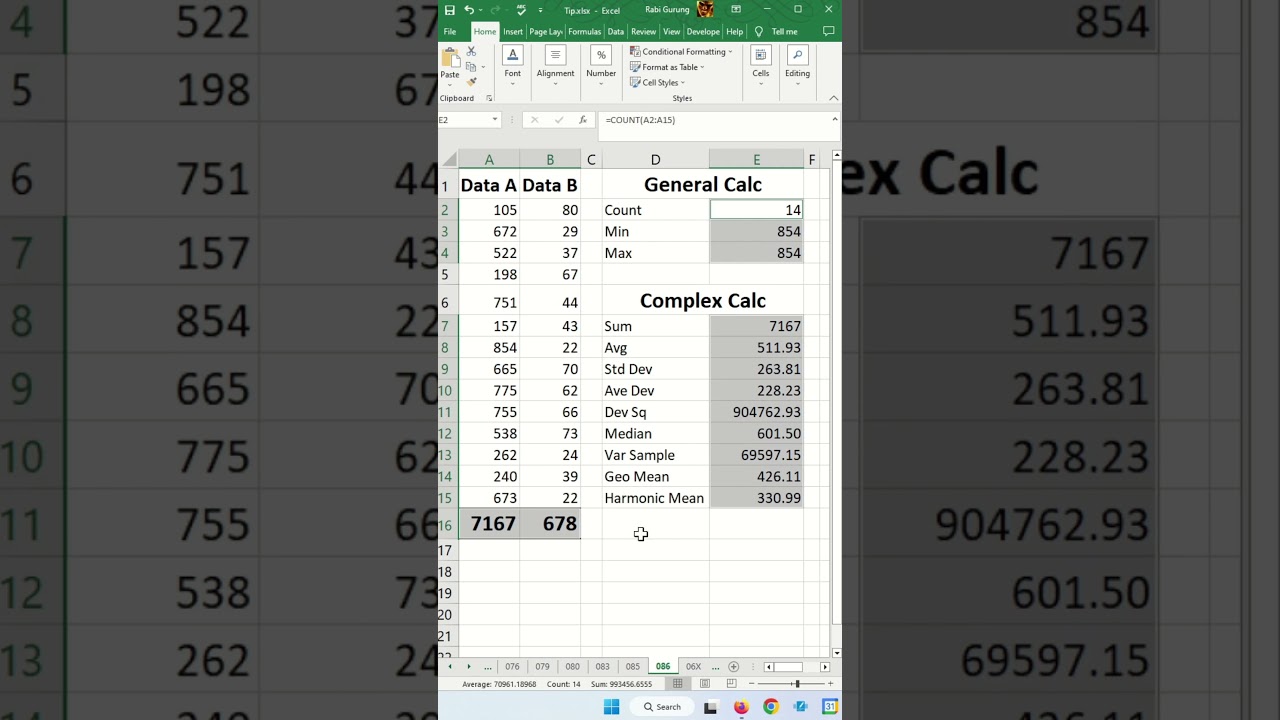Click the Name Box showing E2
Image resolution: width=1280 pixels, height=720 pixels.
click(x=463, y=120)
